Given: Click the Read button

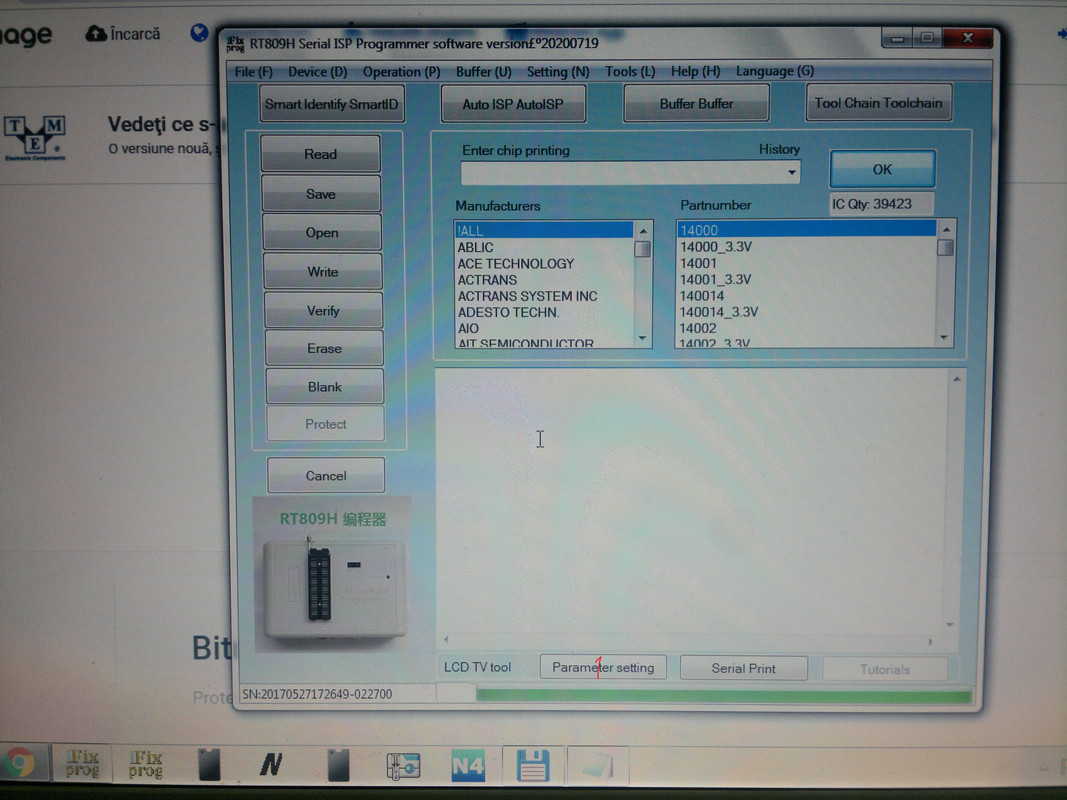Looking at the screenshot, I should tap(321, 154).
